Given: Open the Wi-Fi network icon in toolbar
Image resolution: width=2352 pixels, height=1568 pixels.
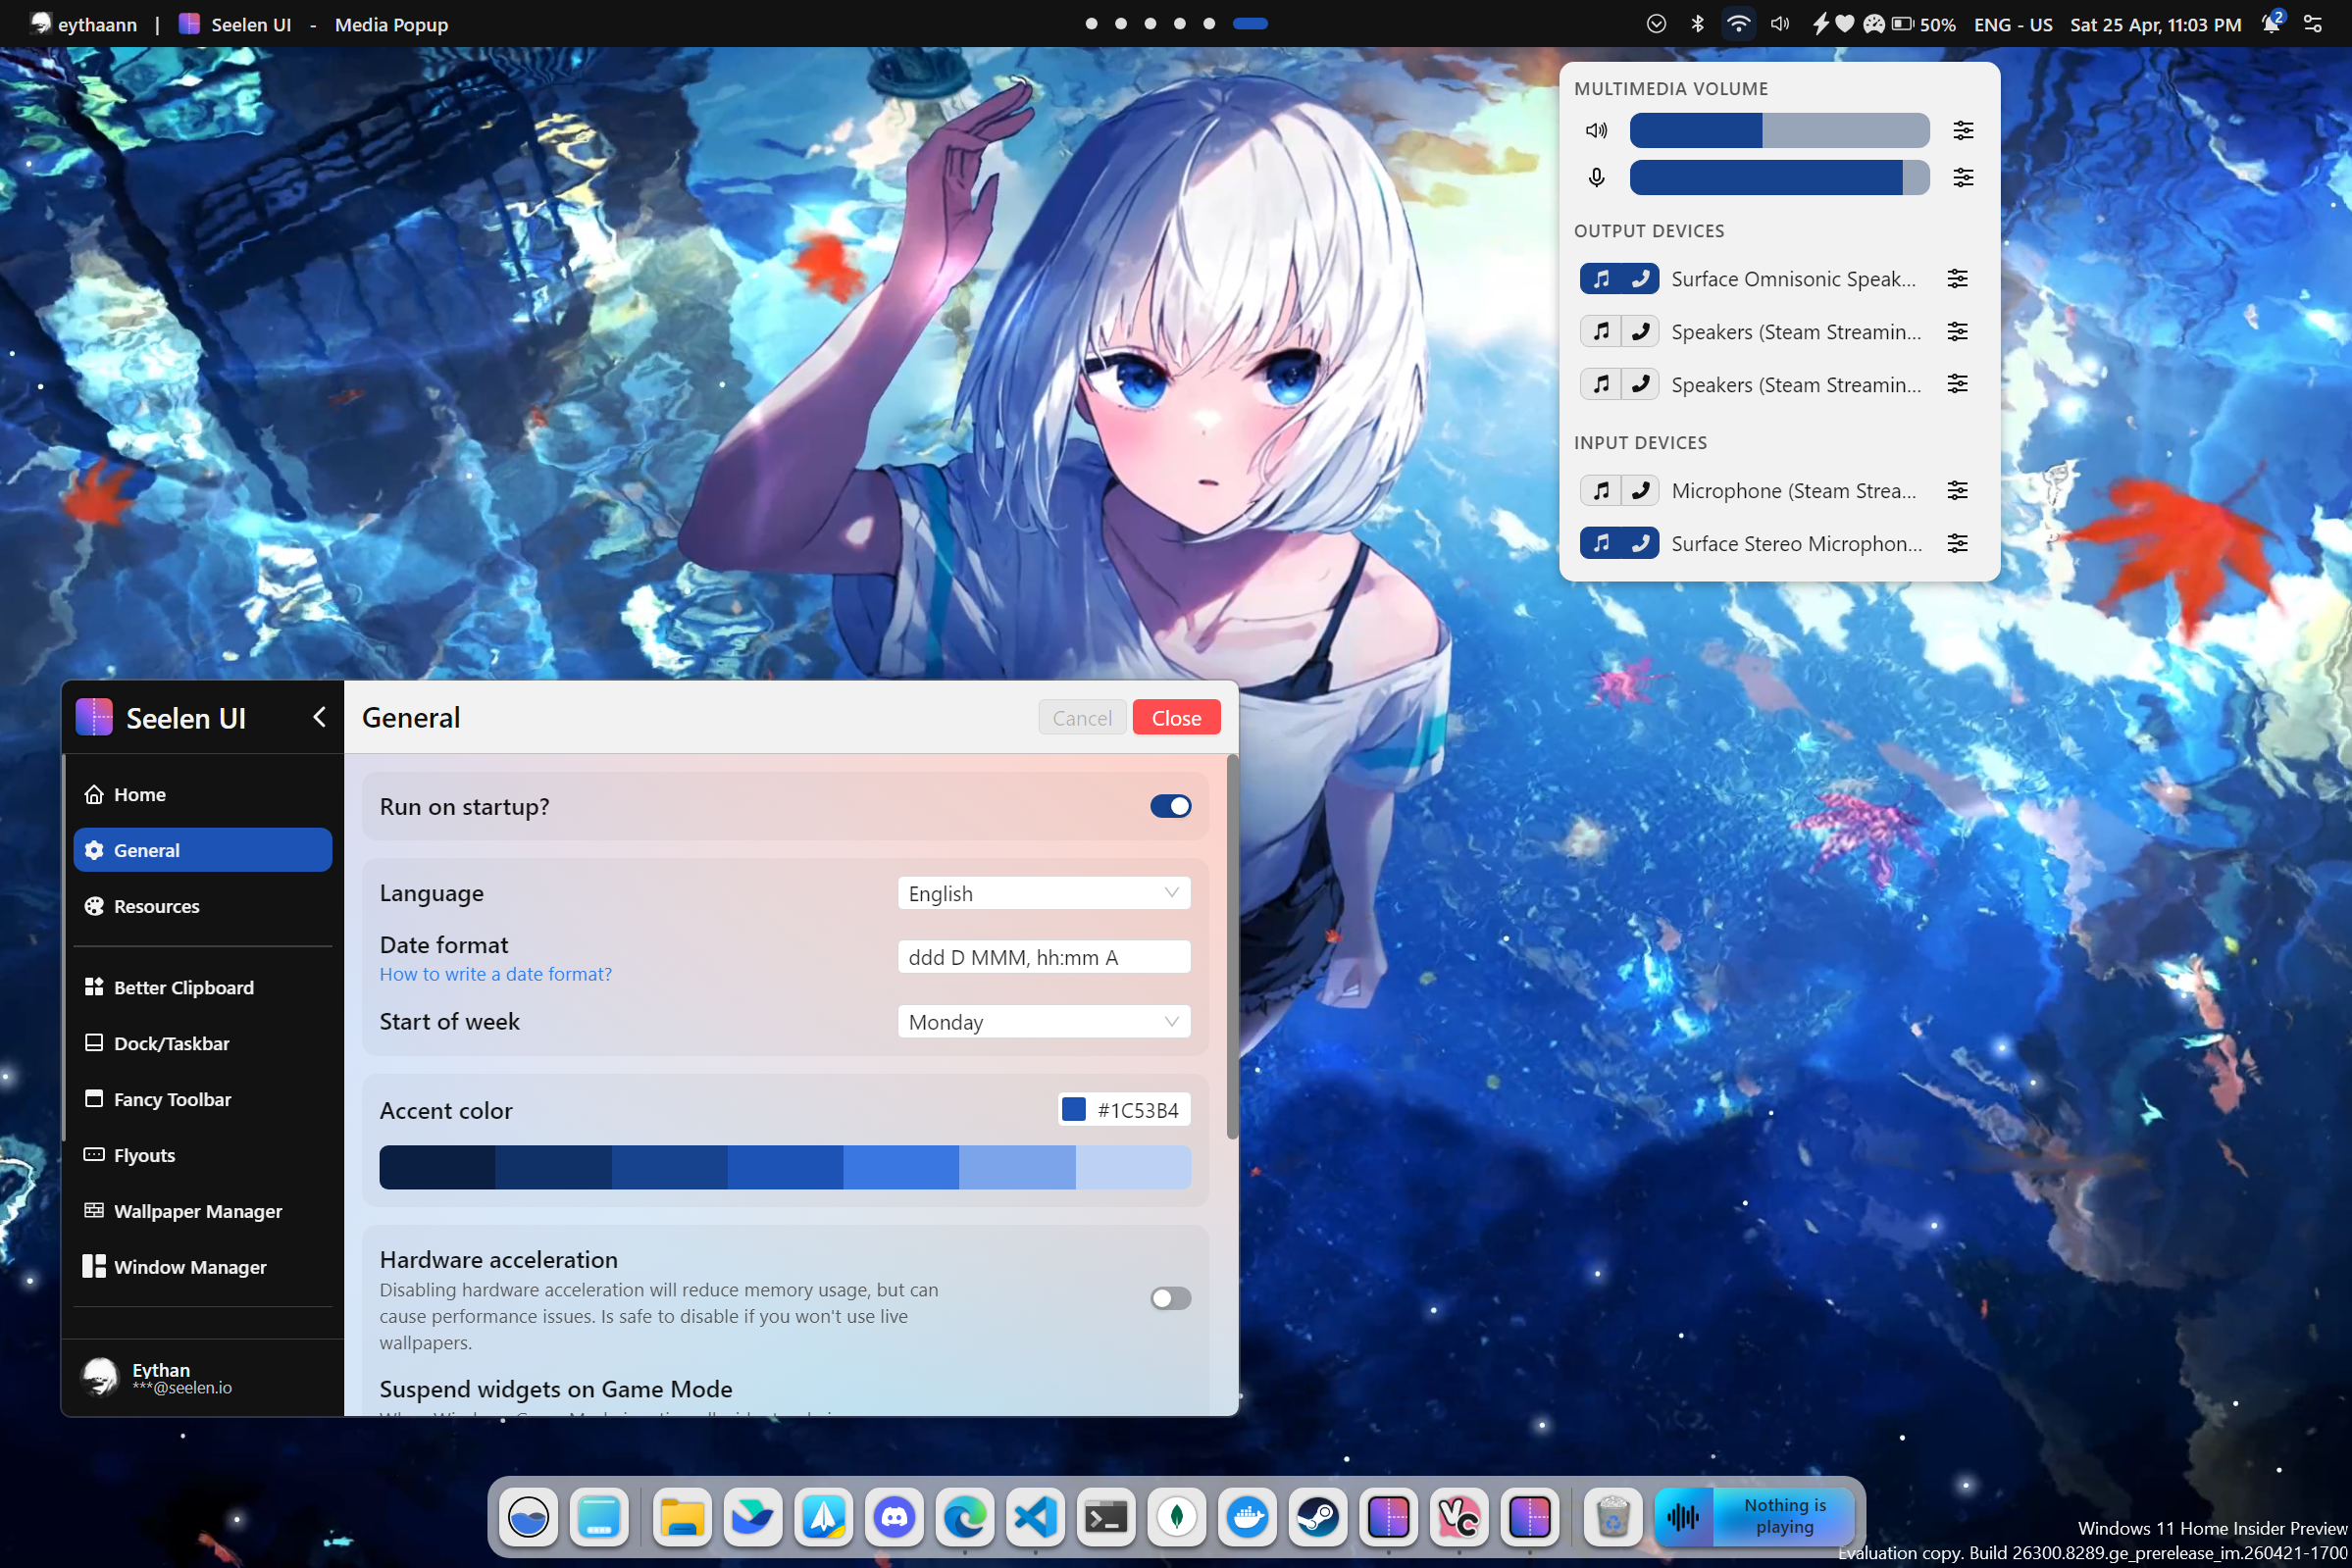Looking at the screenshot, I should click(x=1738, y=24).
